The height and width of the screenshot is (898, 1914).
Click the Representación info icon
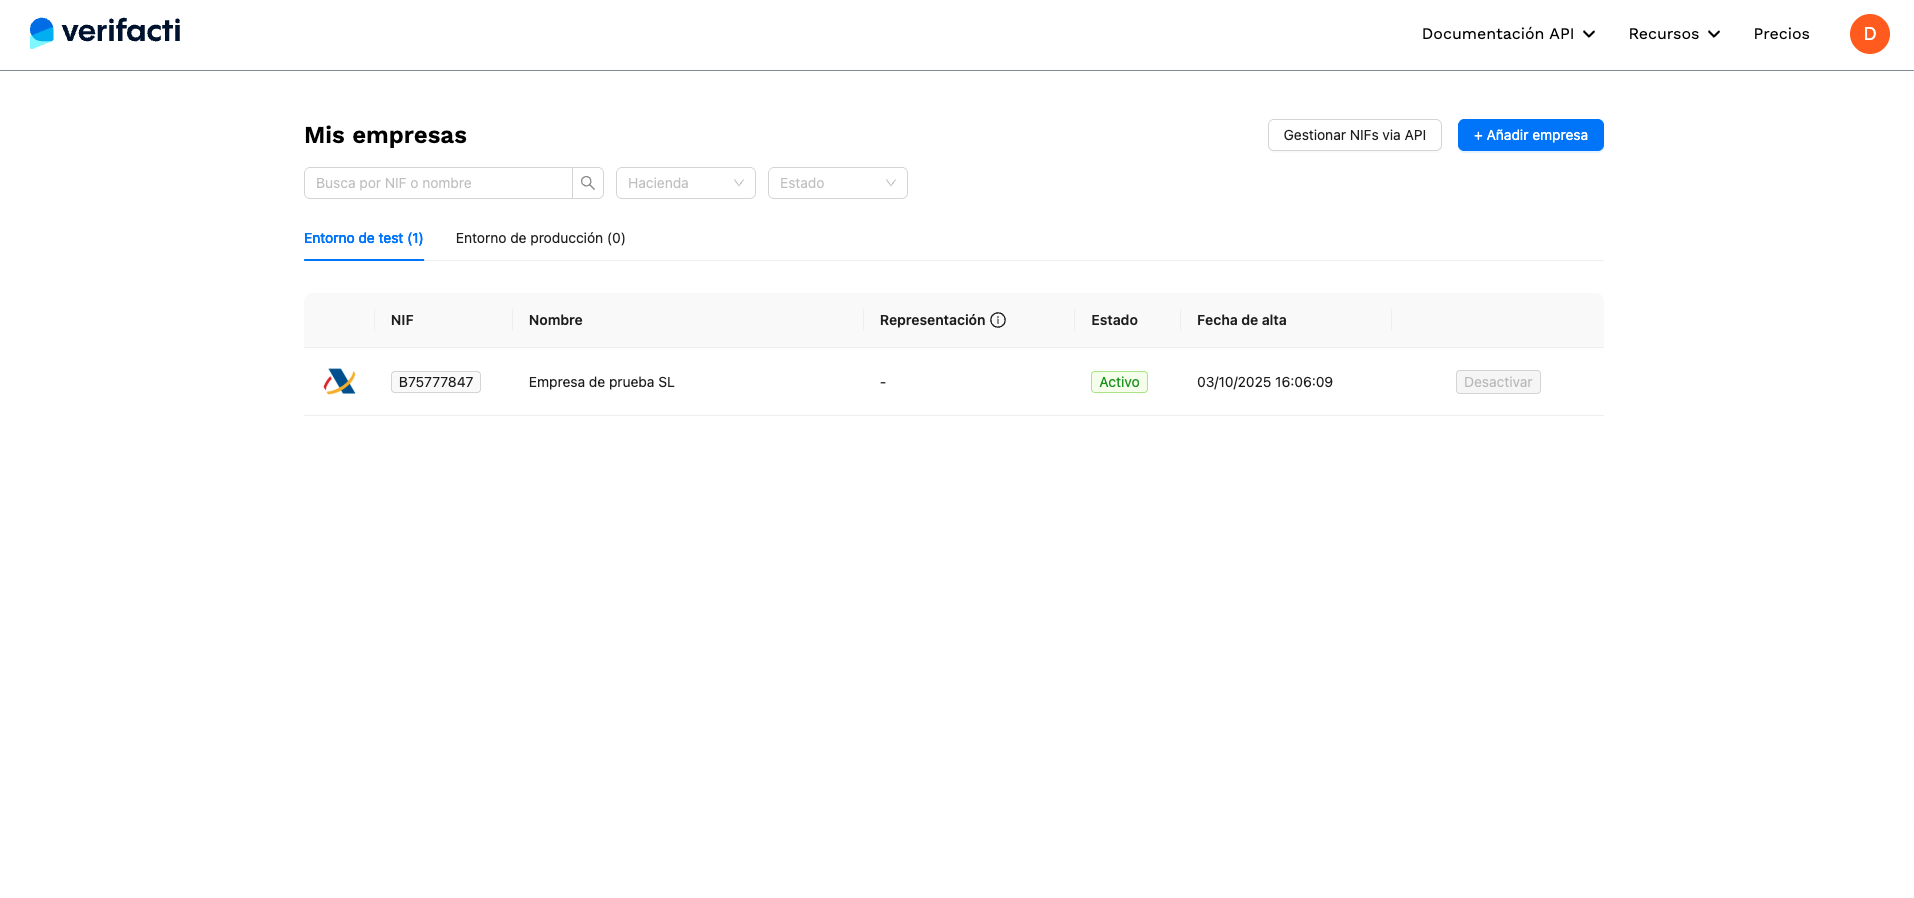998,320
